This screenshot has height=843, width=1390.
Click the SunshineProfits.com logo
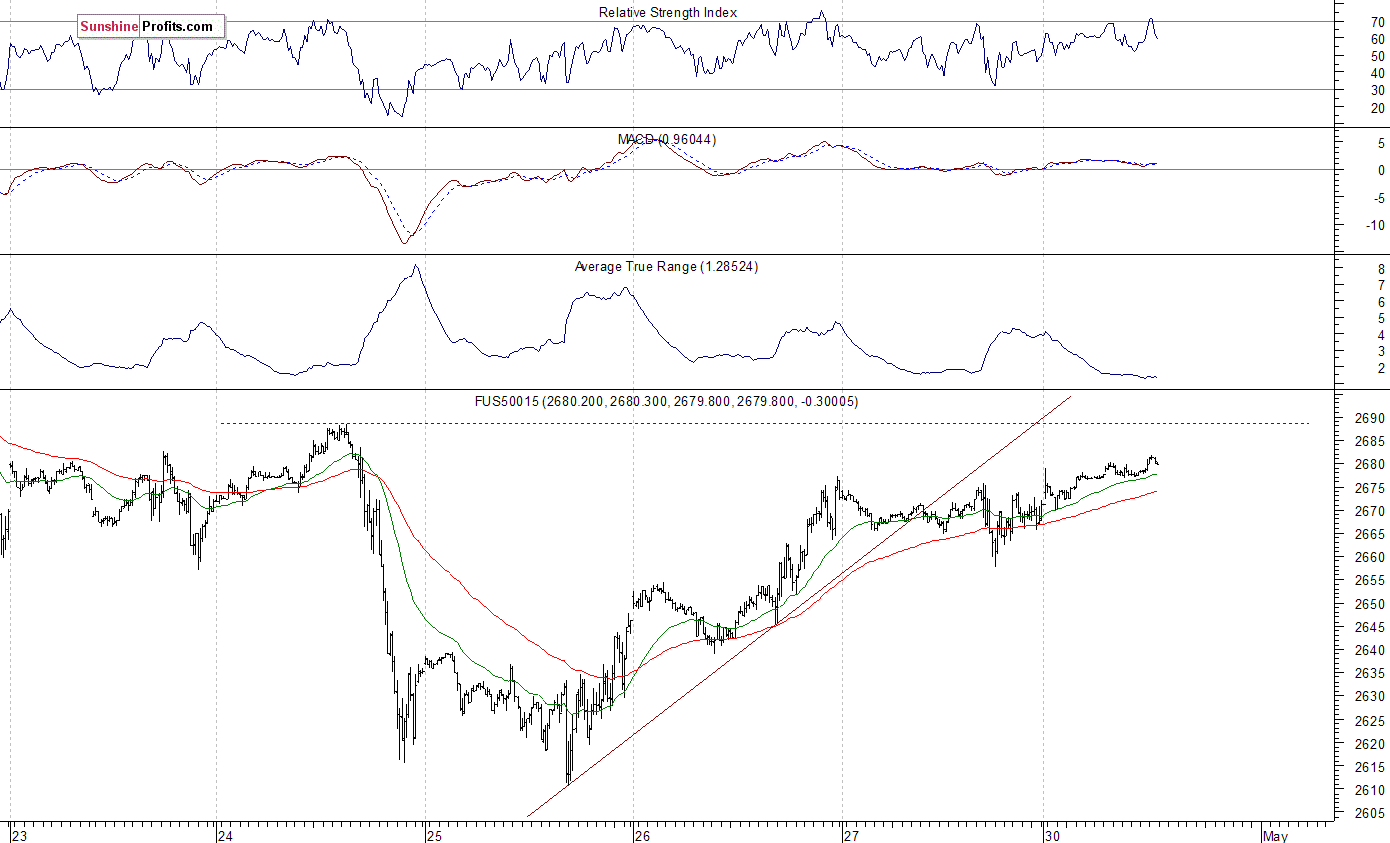[x=150, y=27]
